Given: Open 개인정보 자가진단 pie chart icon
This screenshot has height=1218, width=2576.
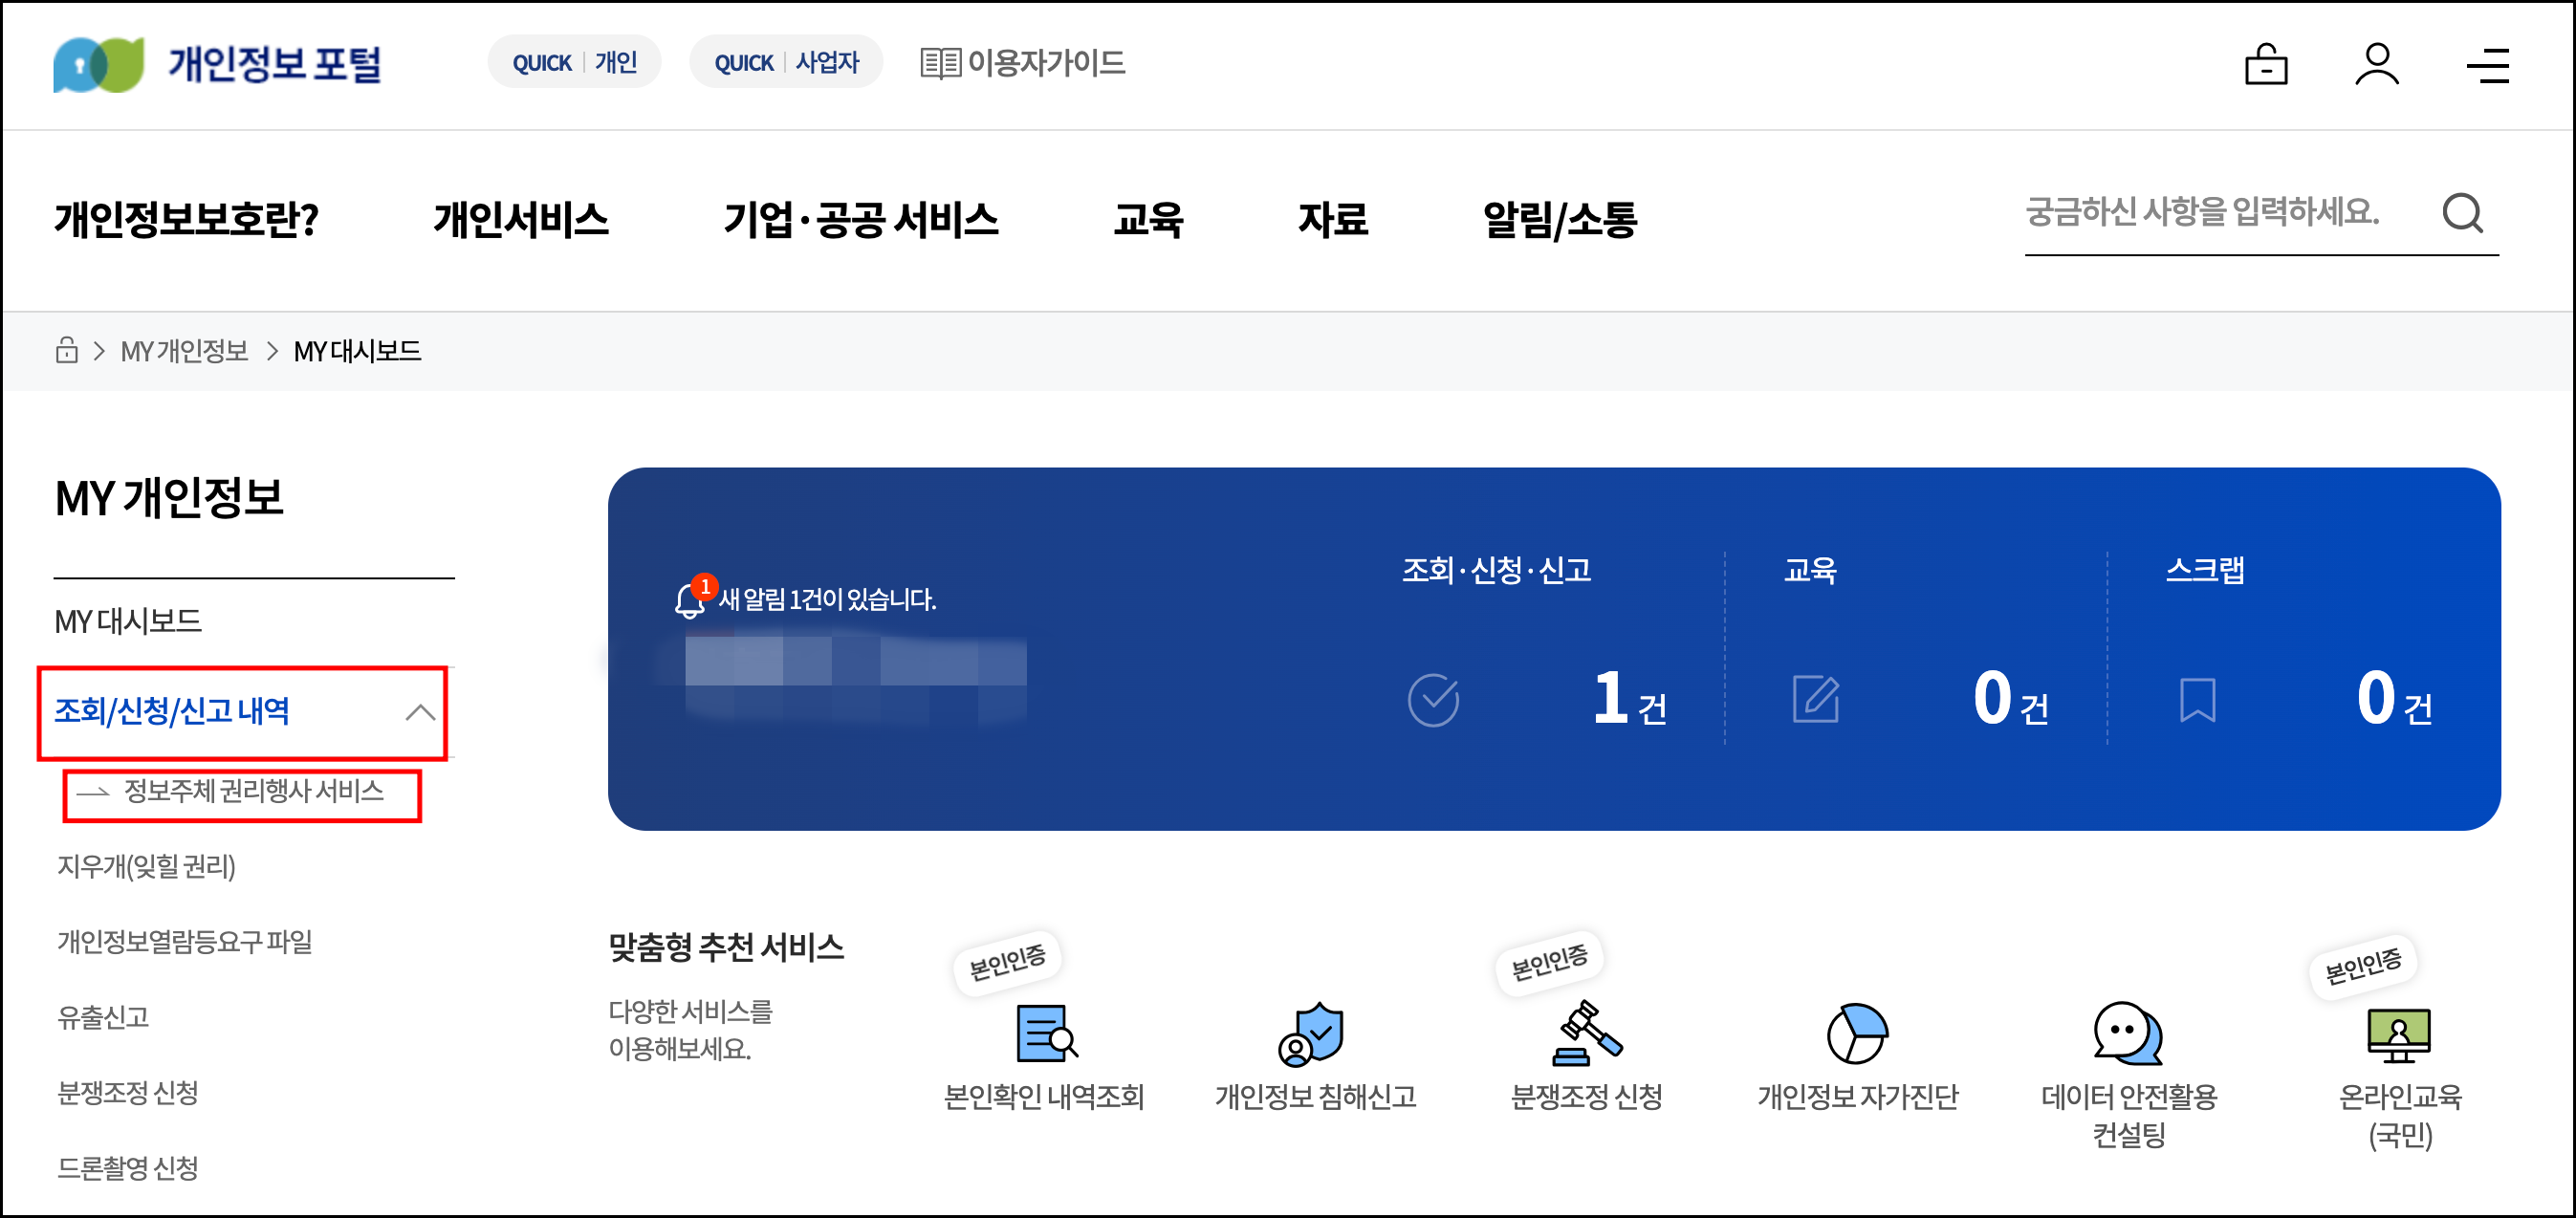Looking at the screenshot, I should (x=1857, y=1033).
